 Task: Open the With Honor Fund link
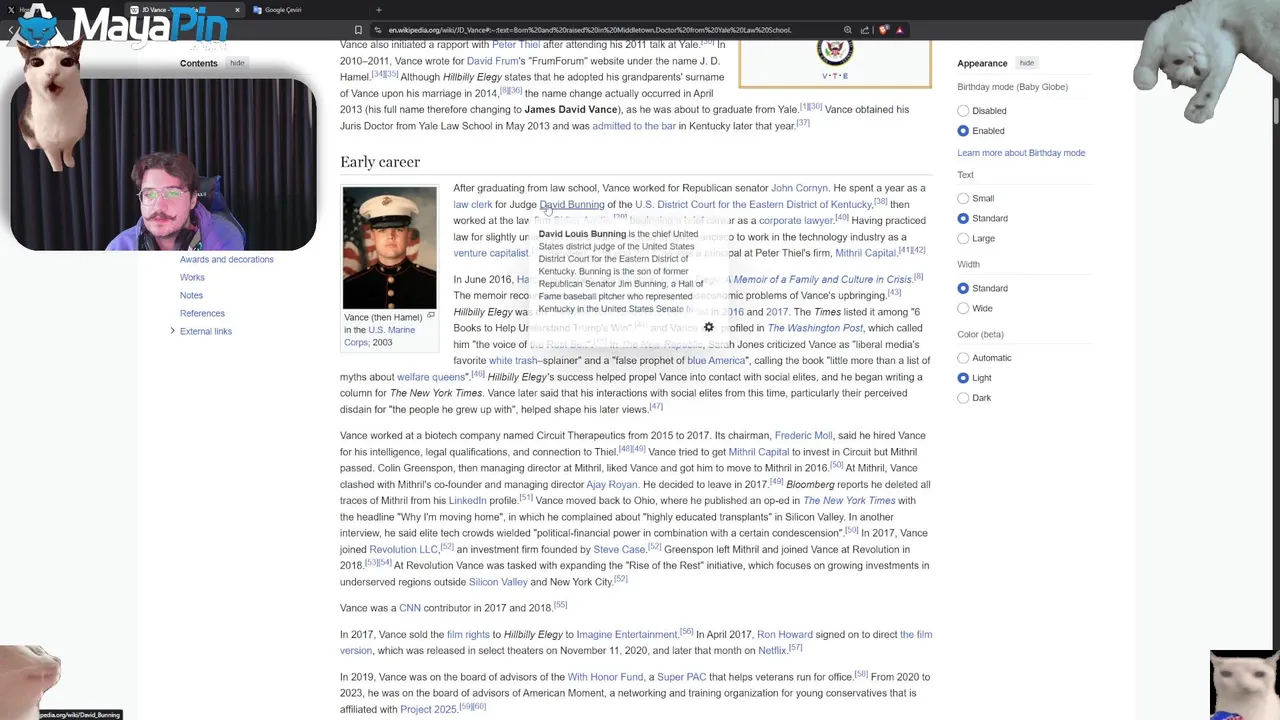pos(605,677)
